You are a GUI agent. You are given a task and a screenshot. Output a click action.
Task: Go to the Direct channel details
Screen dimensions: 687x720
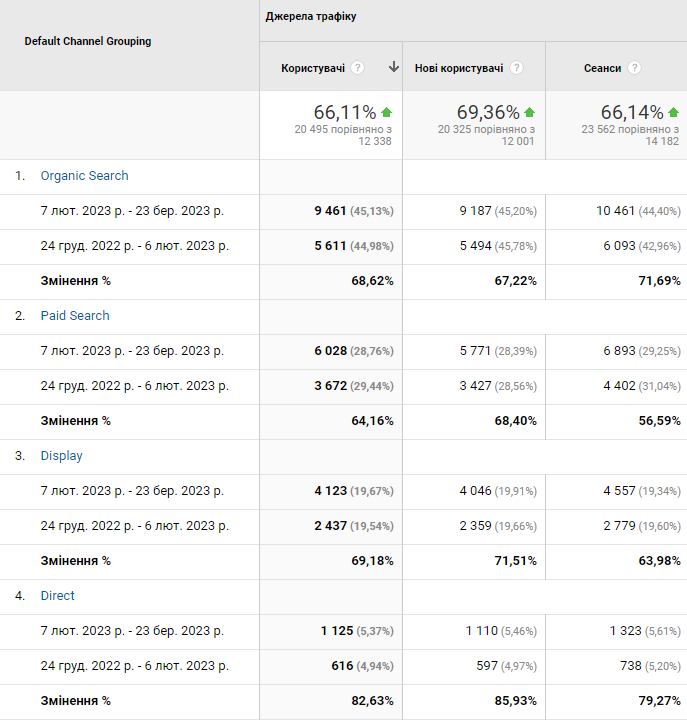pos(57,596)
